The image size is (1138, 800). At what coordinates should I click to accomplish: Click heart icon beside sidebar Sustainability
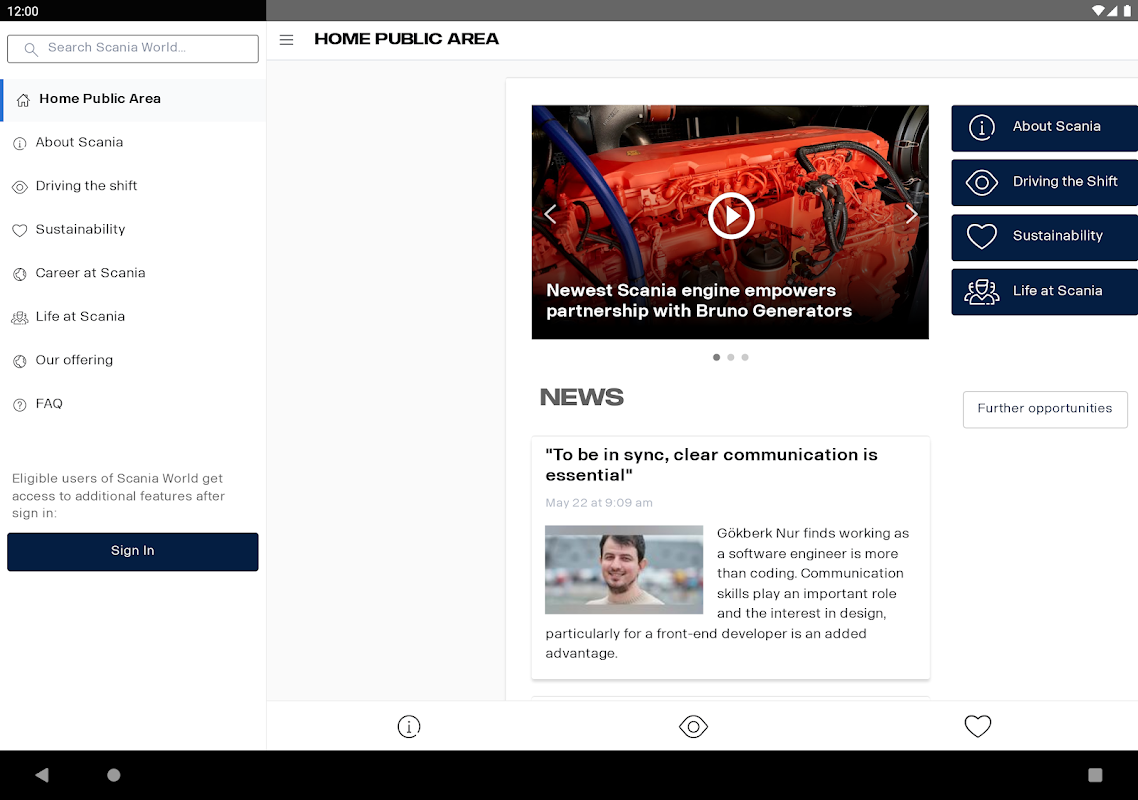(x=20, y=231)
